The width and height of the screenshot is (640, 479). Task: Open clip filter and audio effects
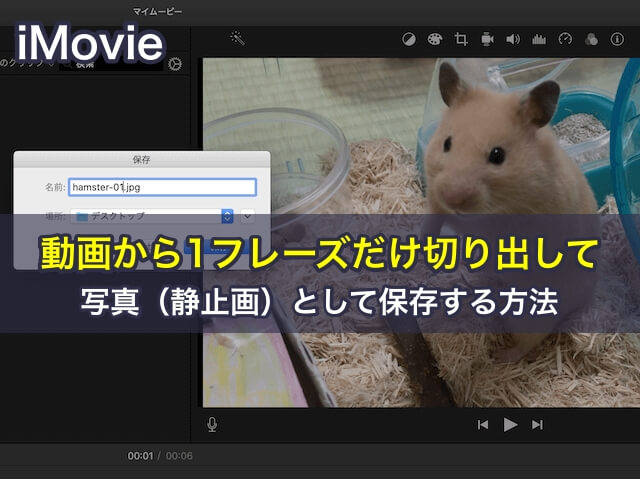pyautogui.click(x=591, y=39)
